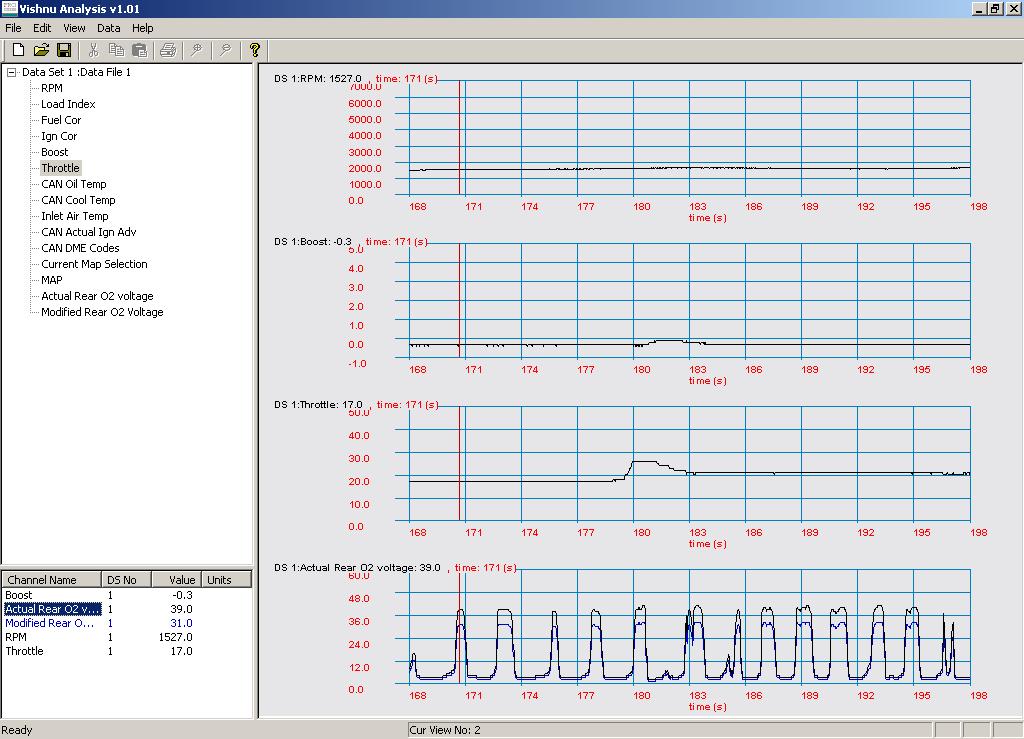1024x739 pixels.
Task: Collapse the Data Set 1 tree node
Action: tap(12, 72)
